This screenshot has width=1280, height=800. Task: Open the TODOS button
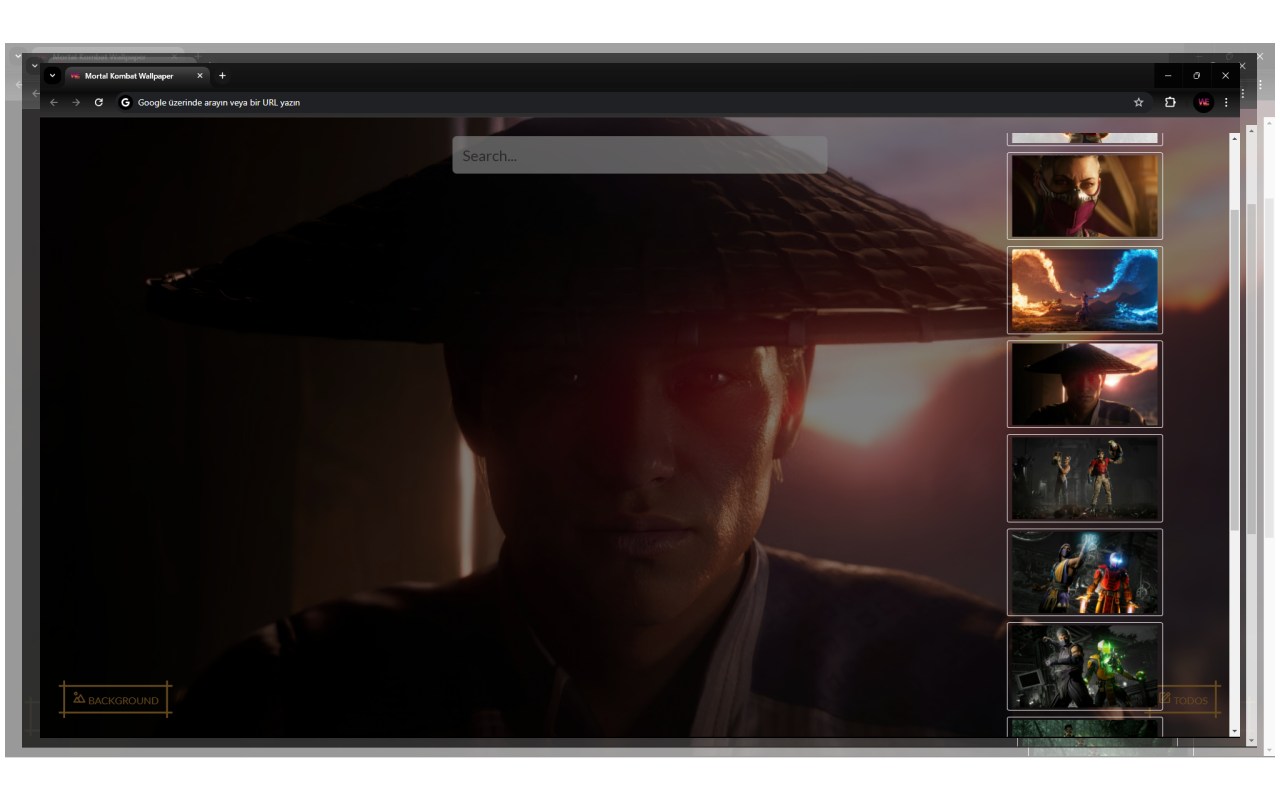[x=1184, y=700]
